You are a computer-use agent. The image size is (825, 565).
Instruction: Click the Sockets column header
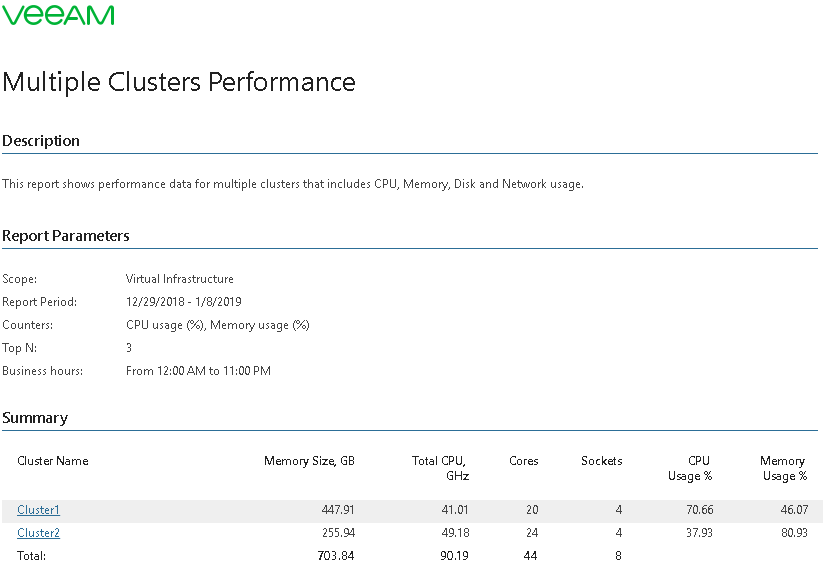click(601, 461)
